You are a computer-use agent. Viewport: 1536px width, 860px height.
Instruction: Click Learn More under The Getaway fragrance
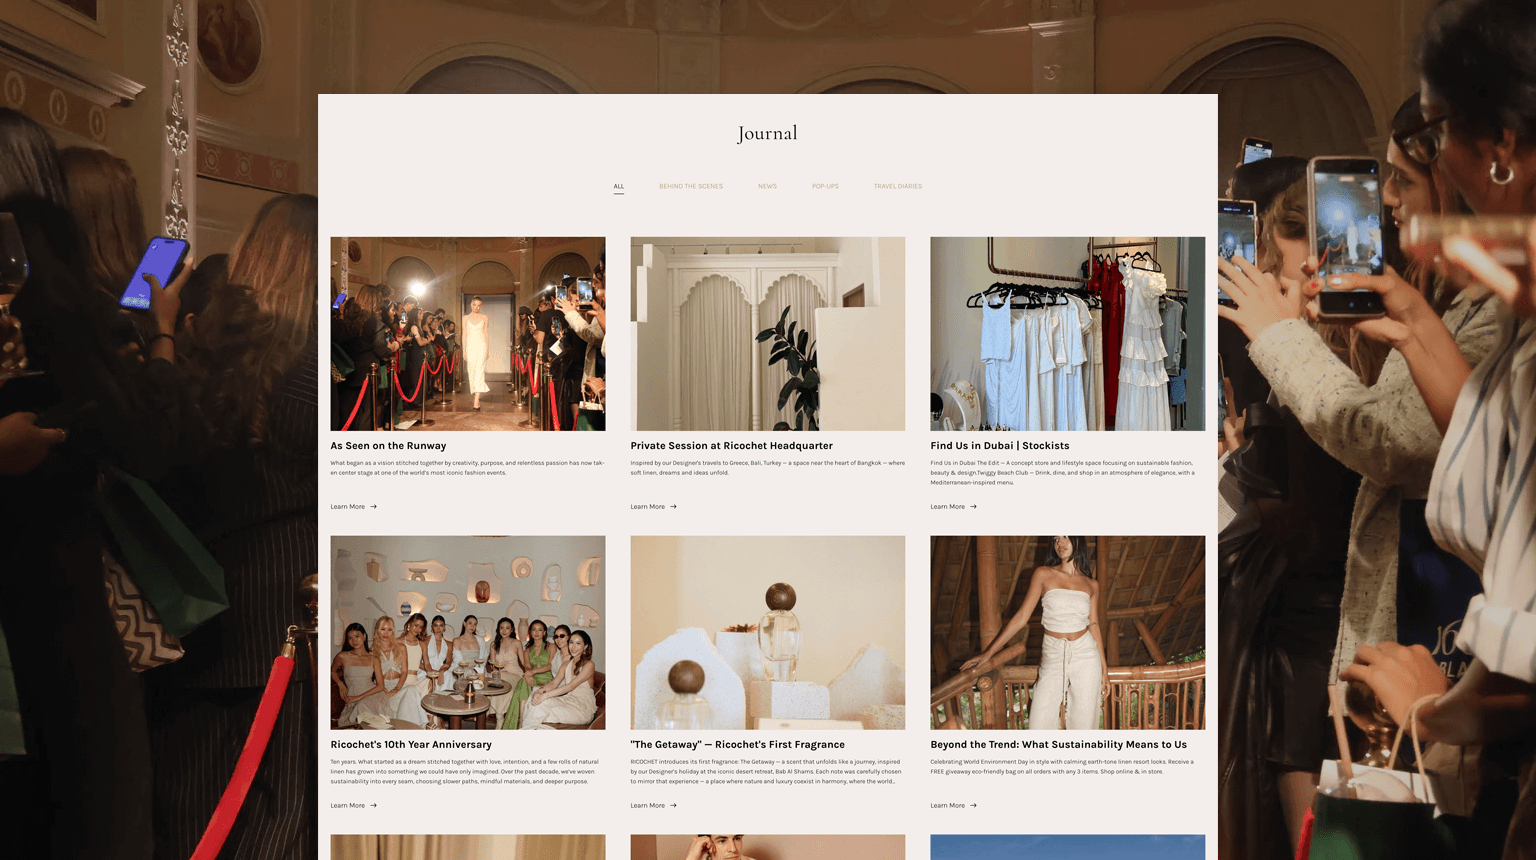[x=648, y=806]
